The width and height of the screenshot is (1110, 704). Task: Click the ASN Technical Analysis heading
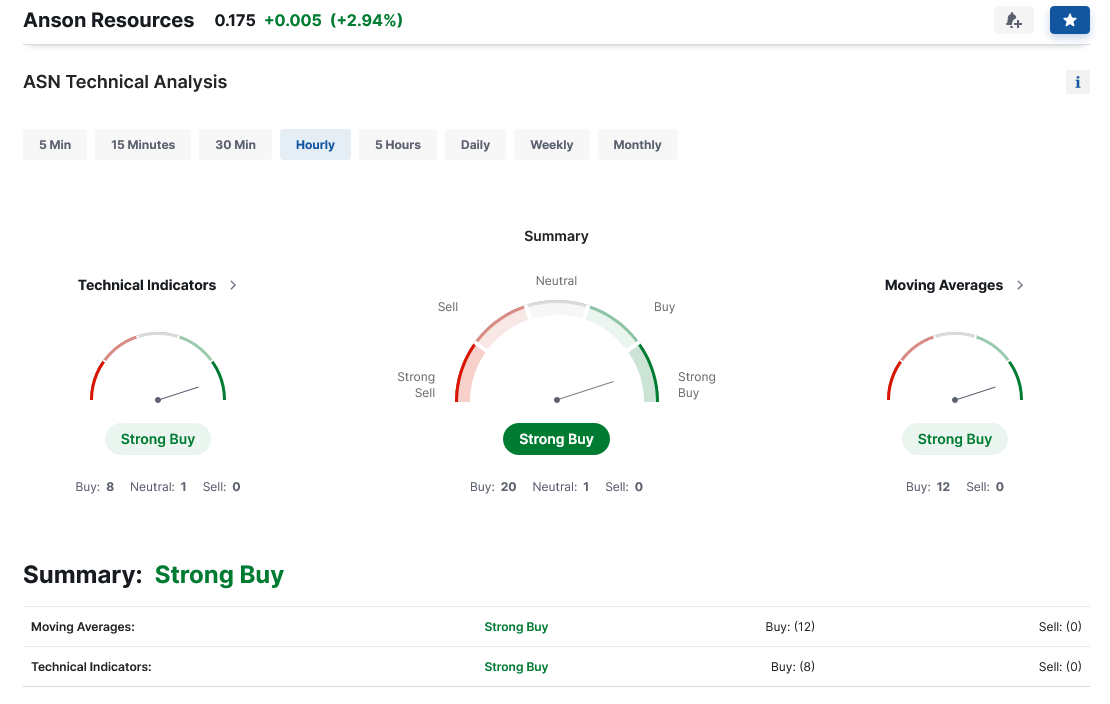(125, 82)
